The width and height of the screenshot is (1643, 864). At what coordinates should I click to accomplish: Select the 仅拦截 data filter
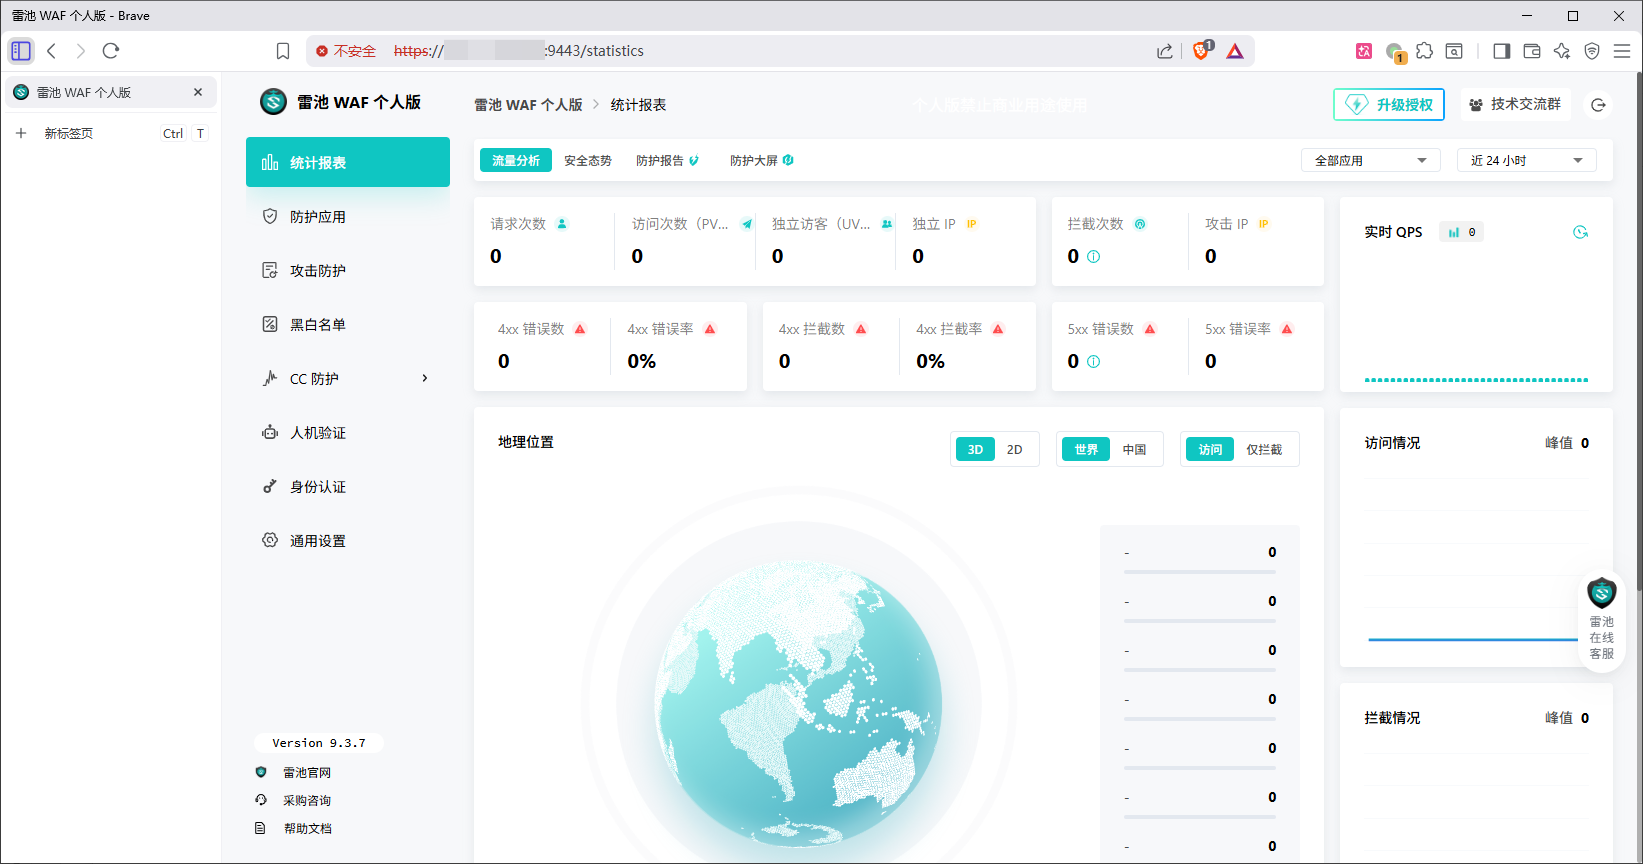[x=1264, y=449]
